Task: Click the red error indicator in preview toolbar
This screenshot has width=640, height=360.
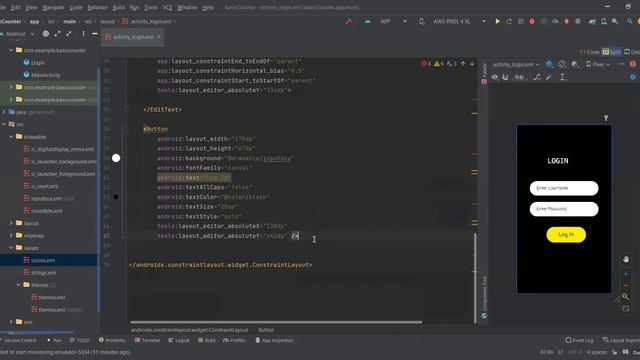Action: [x=633, y=64]
